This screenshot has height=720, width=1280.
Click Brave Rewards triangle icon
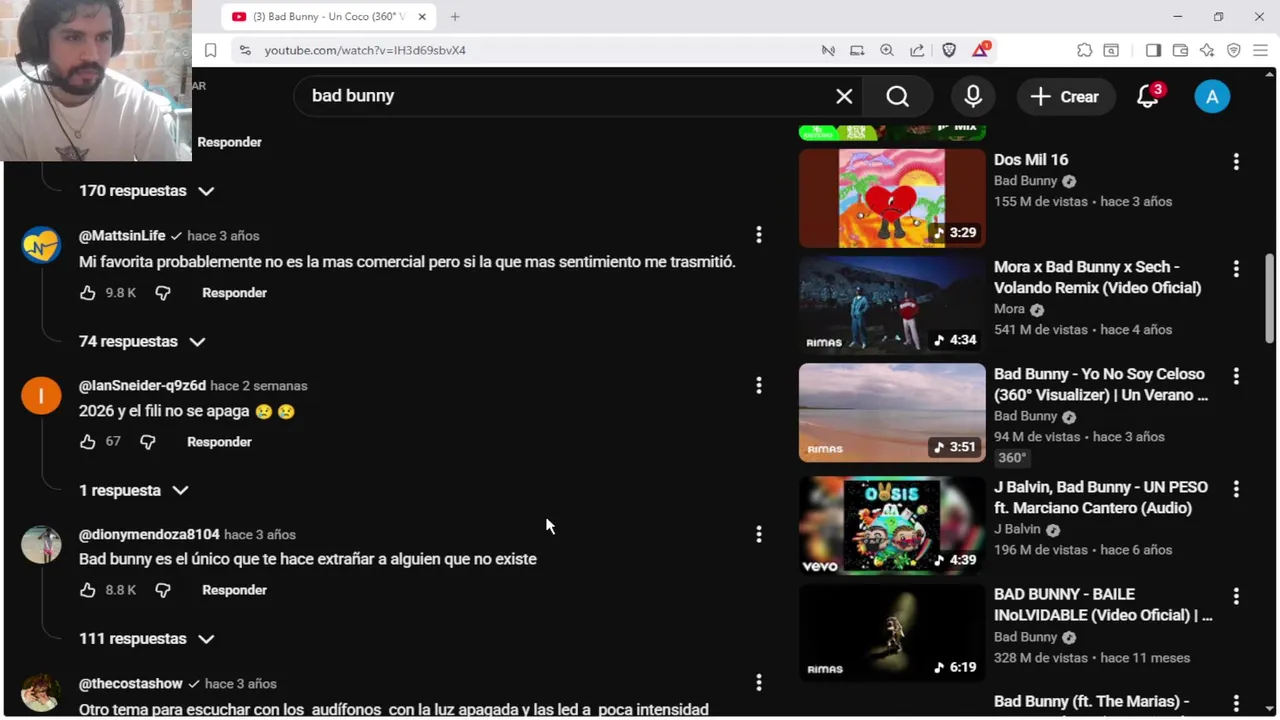(x=980, y=50)
